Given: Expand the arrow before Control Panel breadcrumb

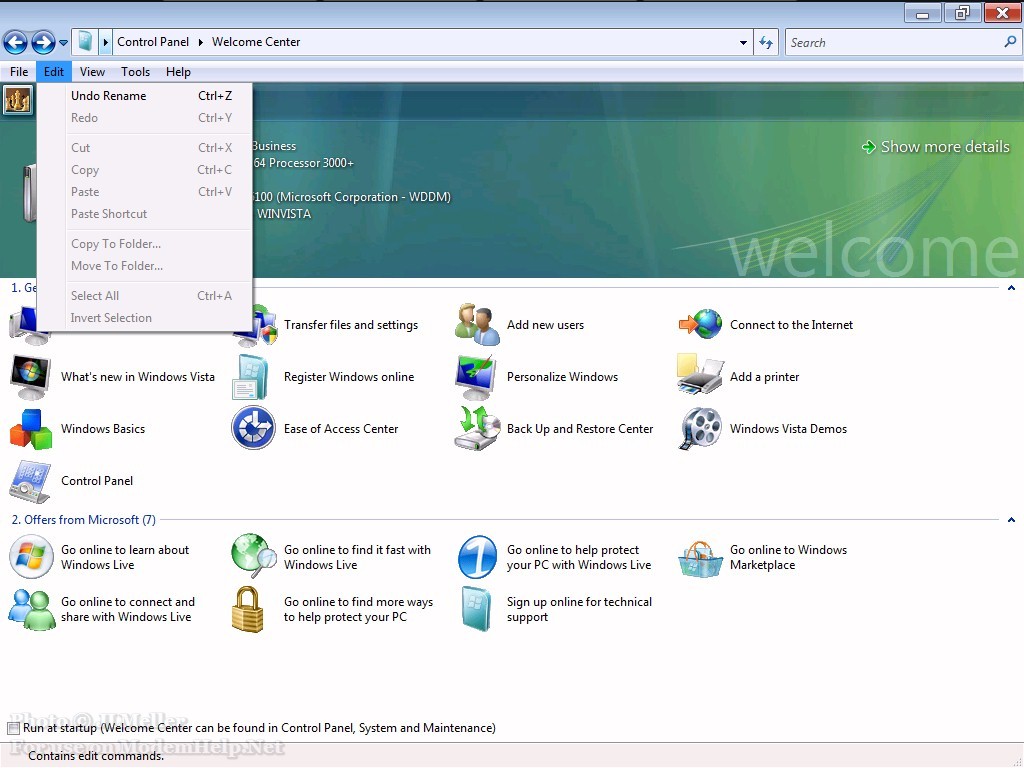Looking at the screenshot, I should tap(105, 42).
